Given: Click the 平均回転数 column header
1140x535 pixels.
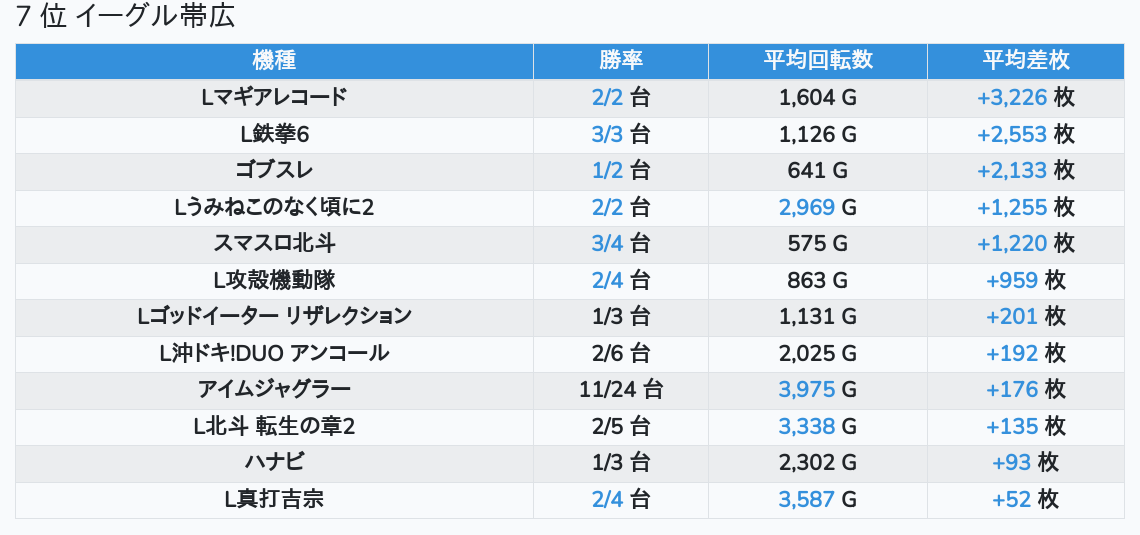Looking at the screenshot, I should coord(818,60).
